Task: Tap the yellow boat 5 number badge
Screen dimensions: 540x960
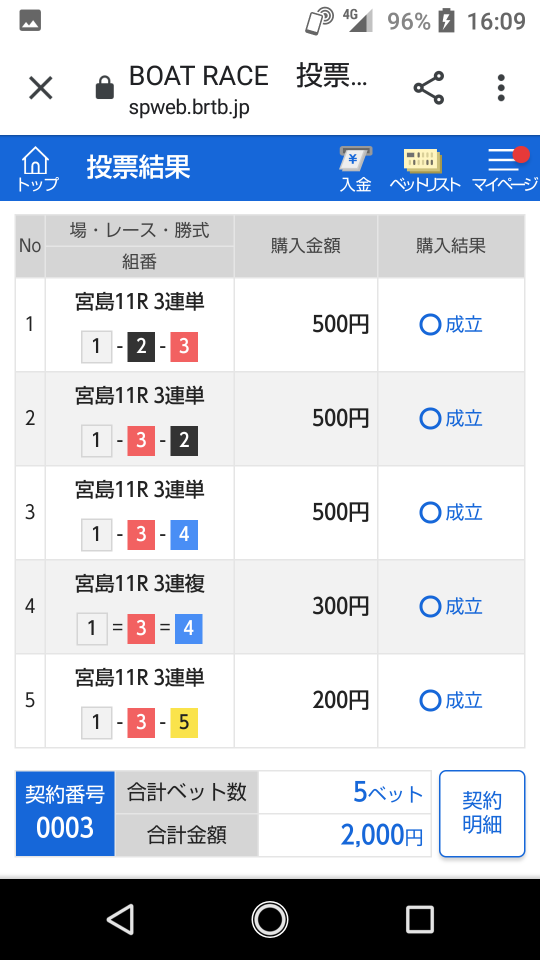Action: click(184, 723)
